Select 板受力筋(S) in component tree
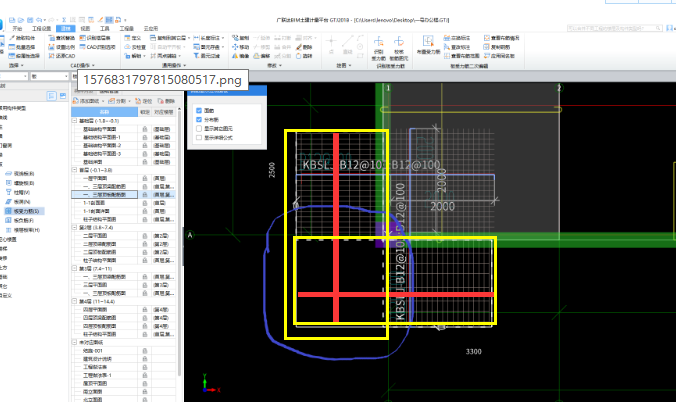The height and width of the screenshot is (402, 676). point(22,211)
